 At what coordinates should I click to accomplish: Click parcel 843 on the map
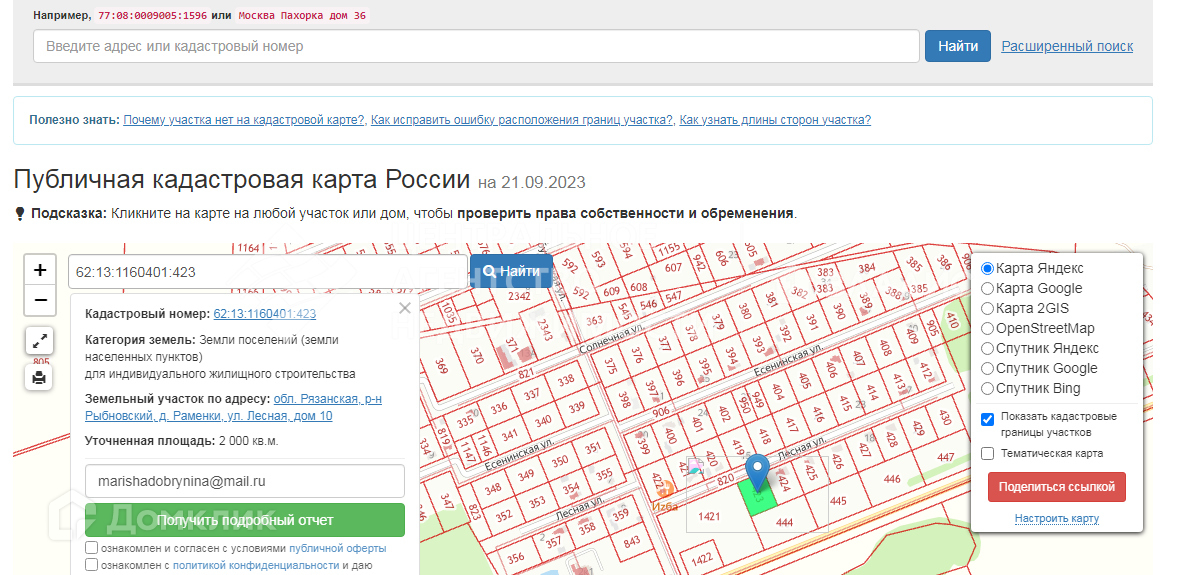click(x=631, y=541)
